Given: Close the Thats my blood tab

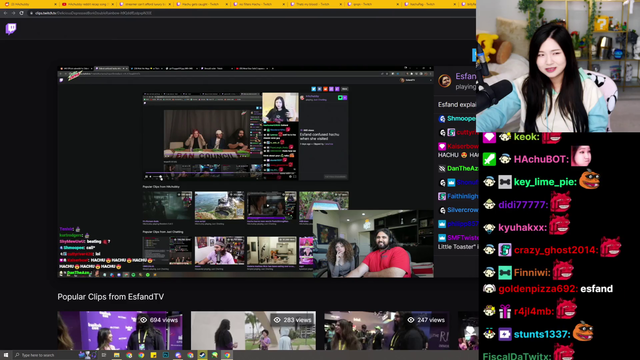Looking at the screenshot, I should (x=341, y=4).
